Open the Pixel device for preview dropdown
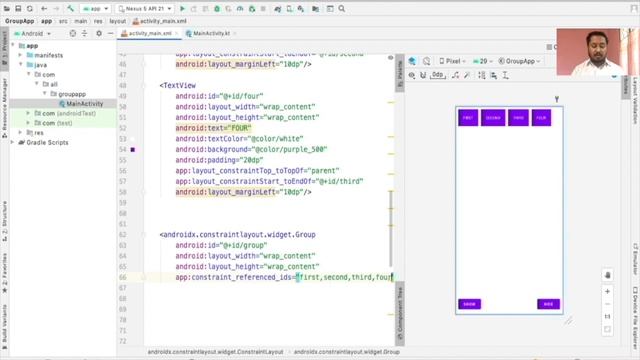The height and width of the screenshot is (360, 640). 452,61
